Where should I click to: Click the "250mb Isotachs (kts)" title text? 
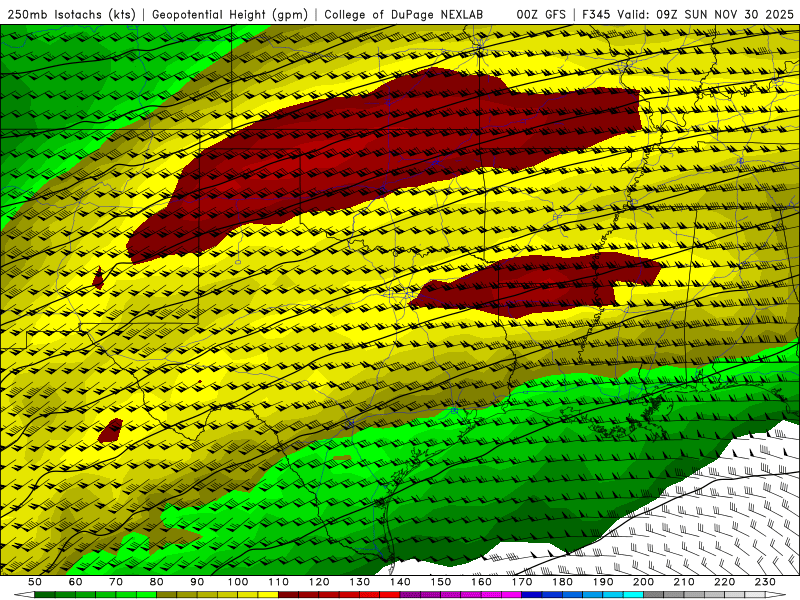[x=71, y=15]
